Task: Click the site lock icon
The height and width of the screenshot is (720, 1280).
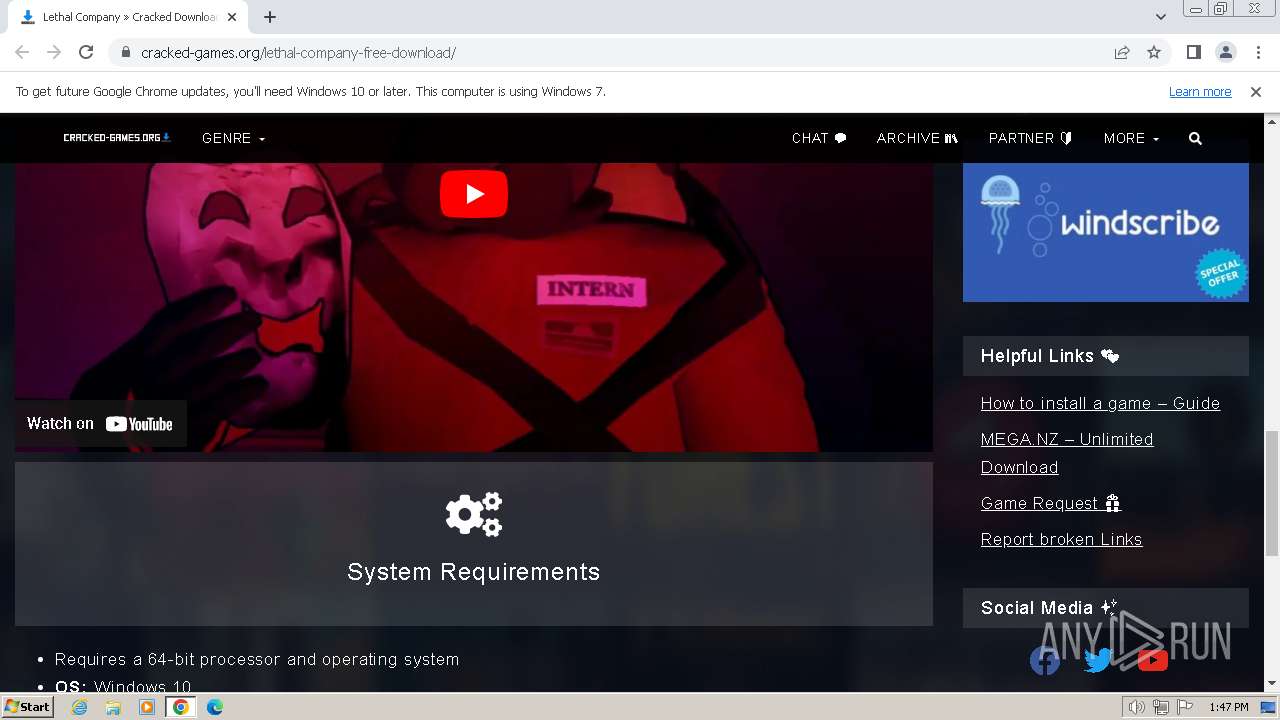Action: [125, 53]
